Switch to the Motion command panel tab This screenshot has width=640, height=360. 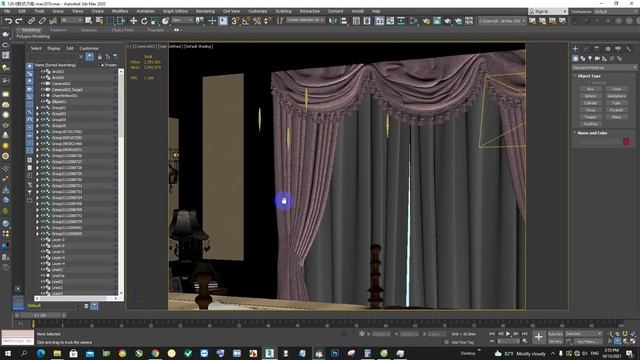[607, 49]
